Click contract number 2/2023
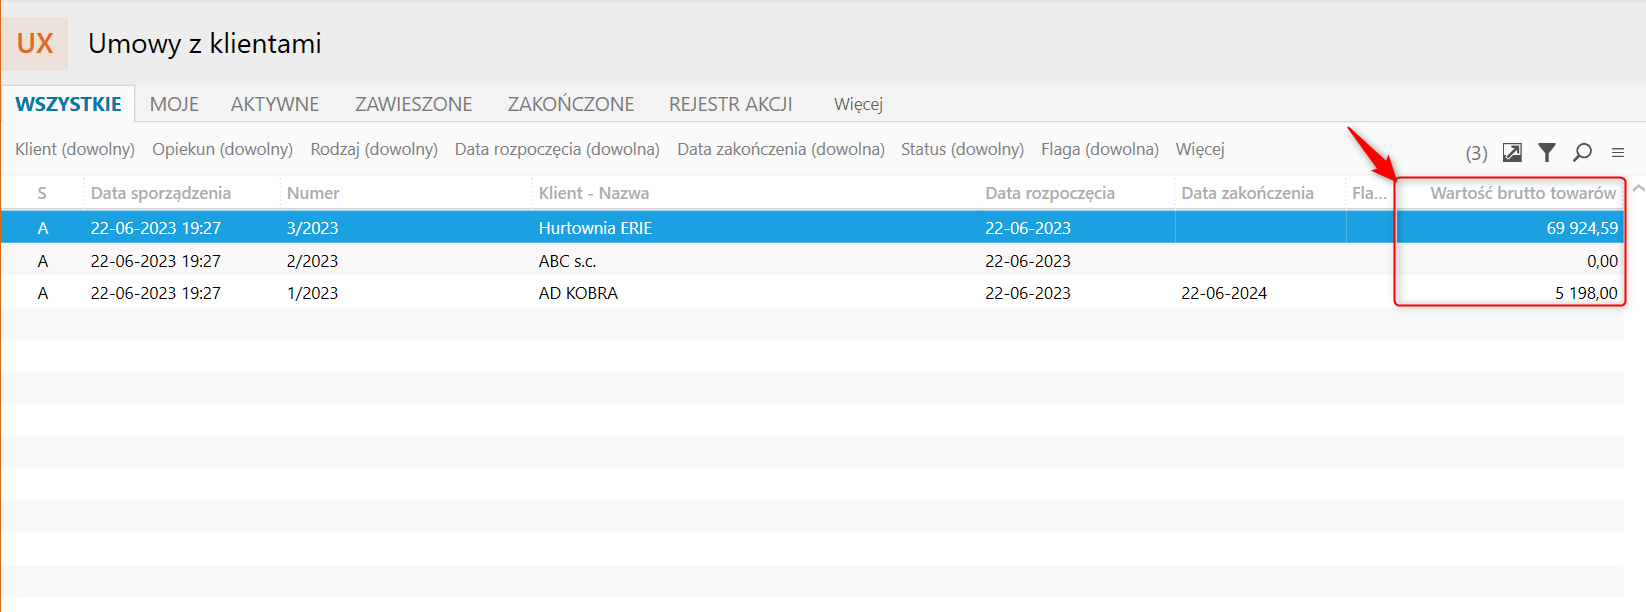 pyautogui.click(x=312, y=261)
